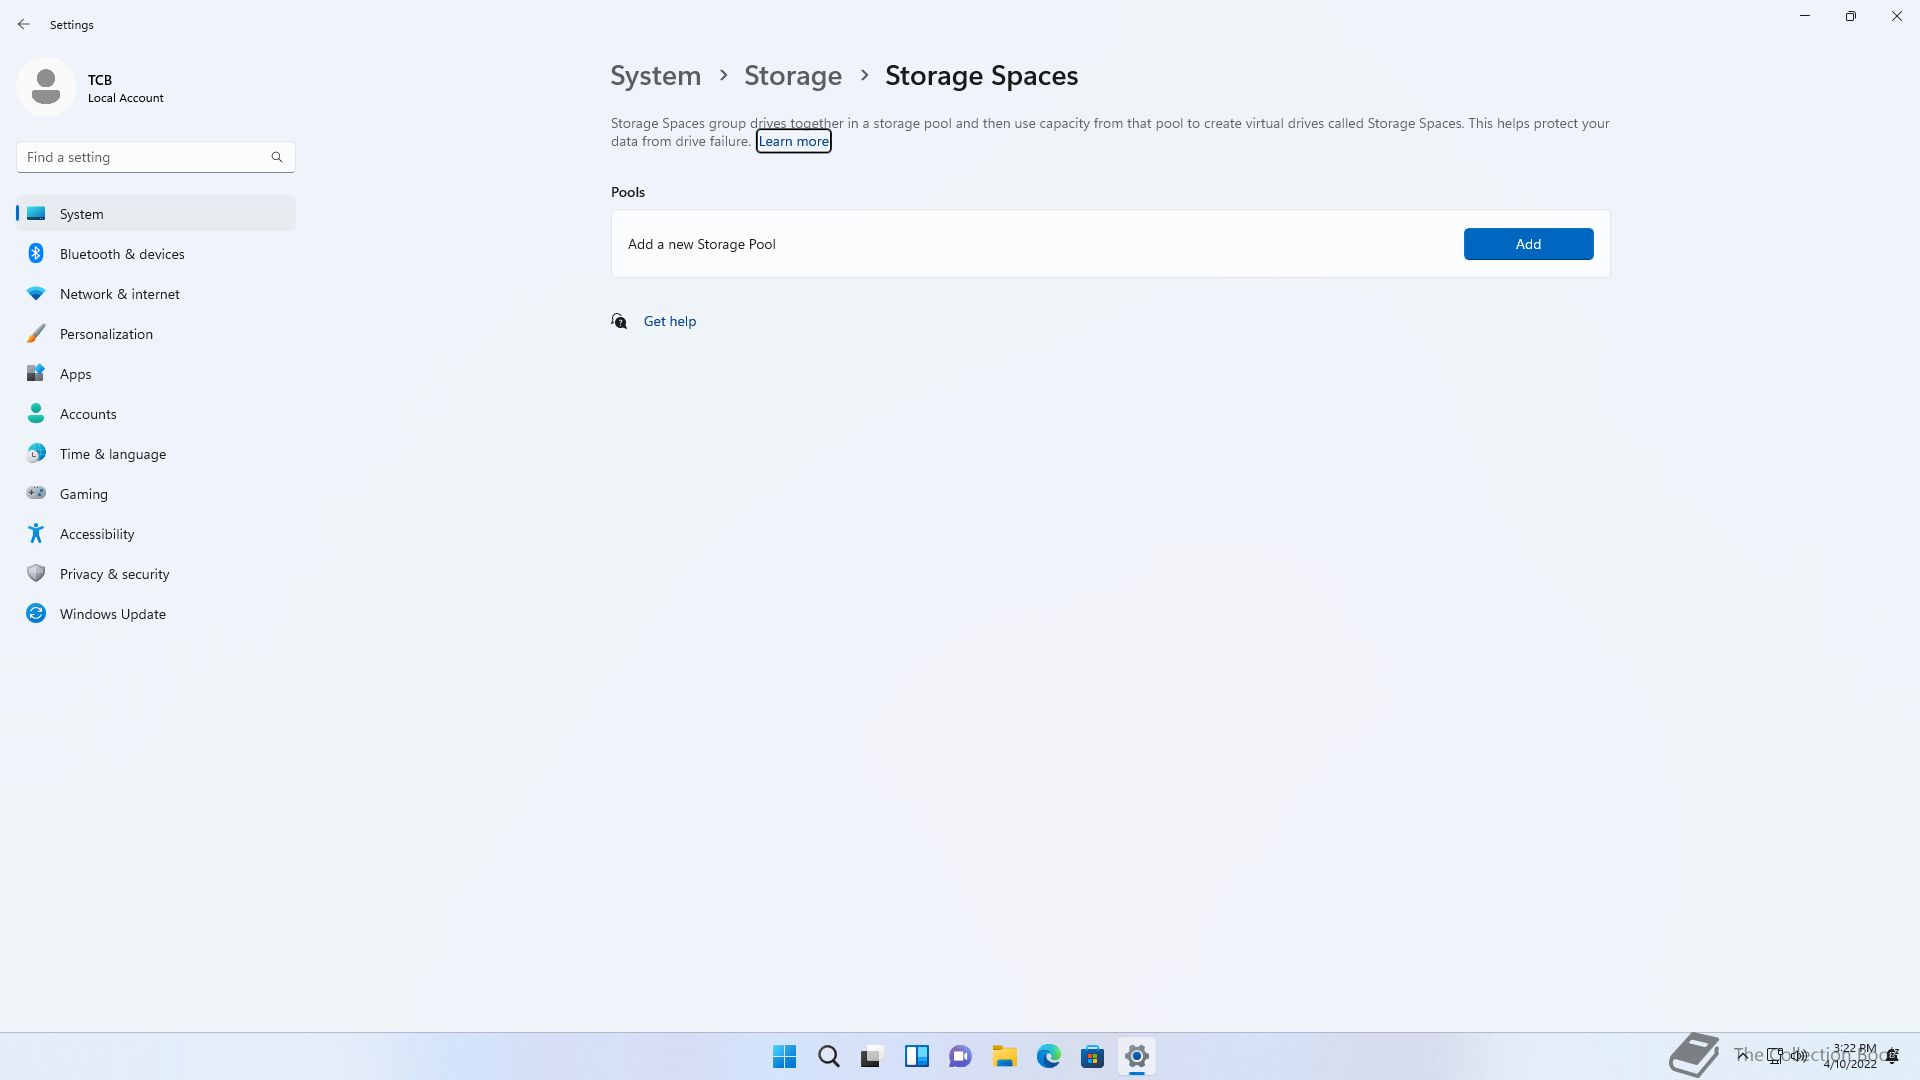Open Microsoft Store from taskbar

1093,1056
